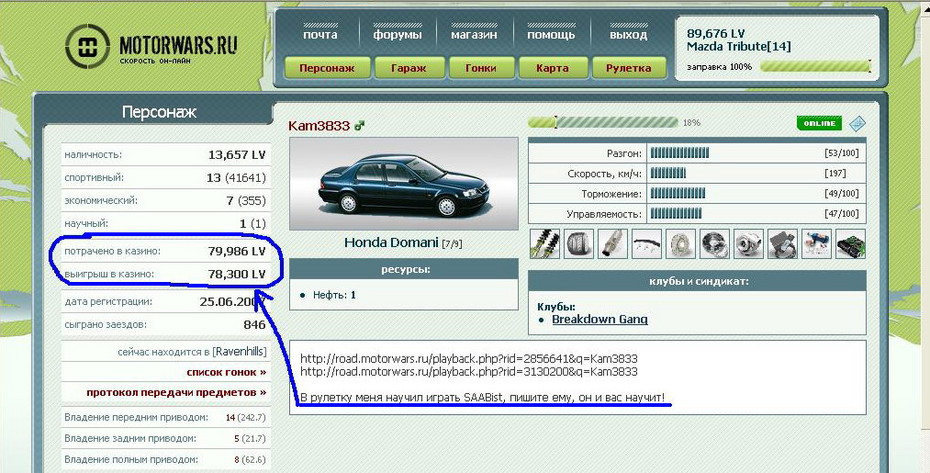930x473 pixels.
Task: Click the Kam3833 player name
Action: click(319, 125)
